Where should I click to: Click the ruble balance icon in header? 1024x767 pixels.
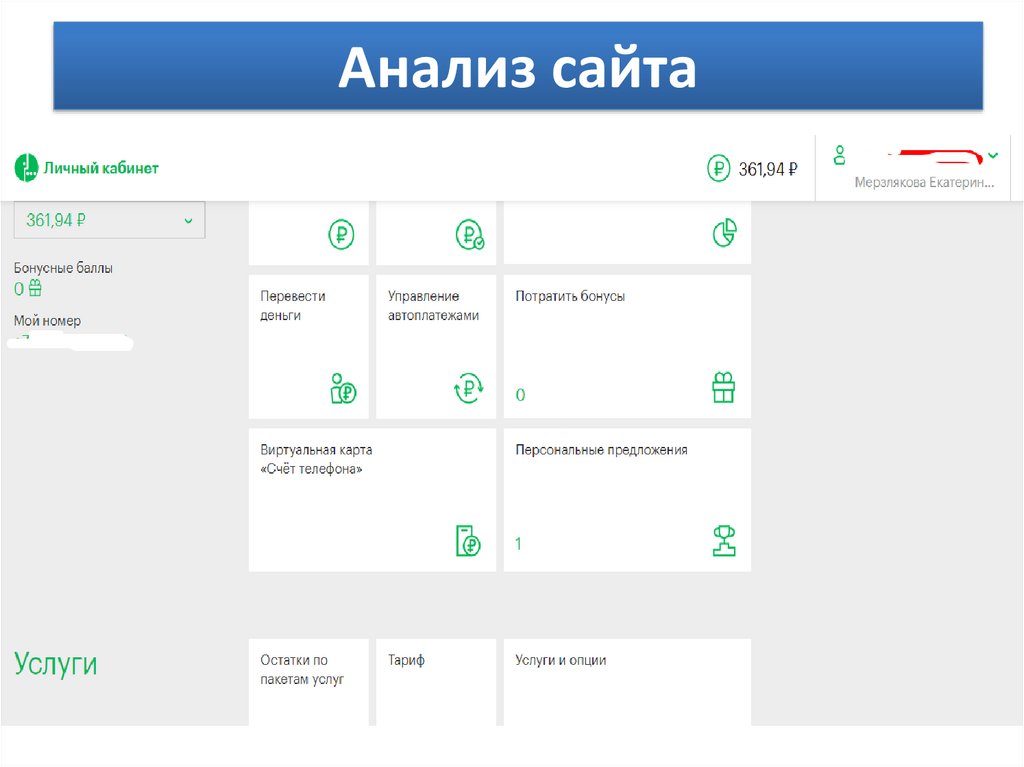coord(718,169)
